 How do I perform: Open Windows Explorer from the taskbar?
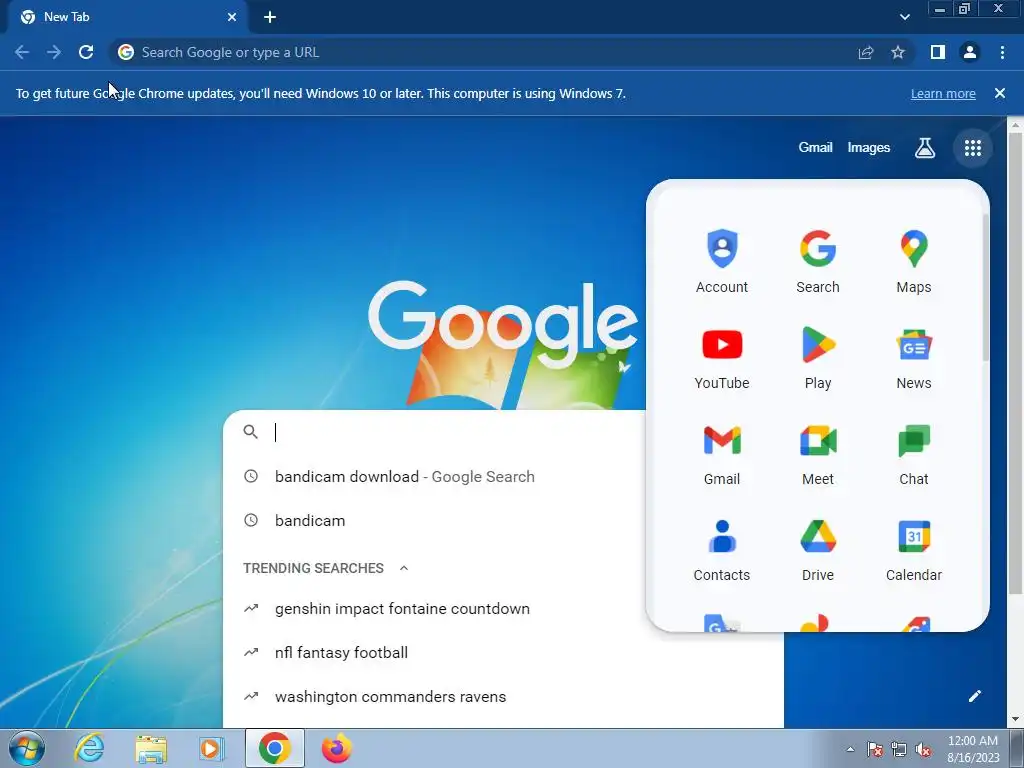(151, 748)
